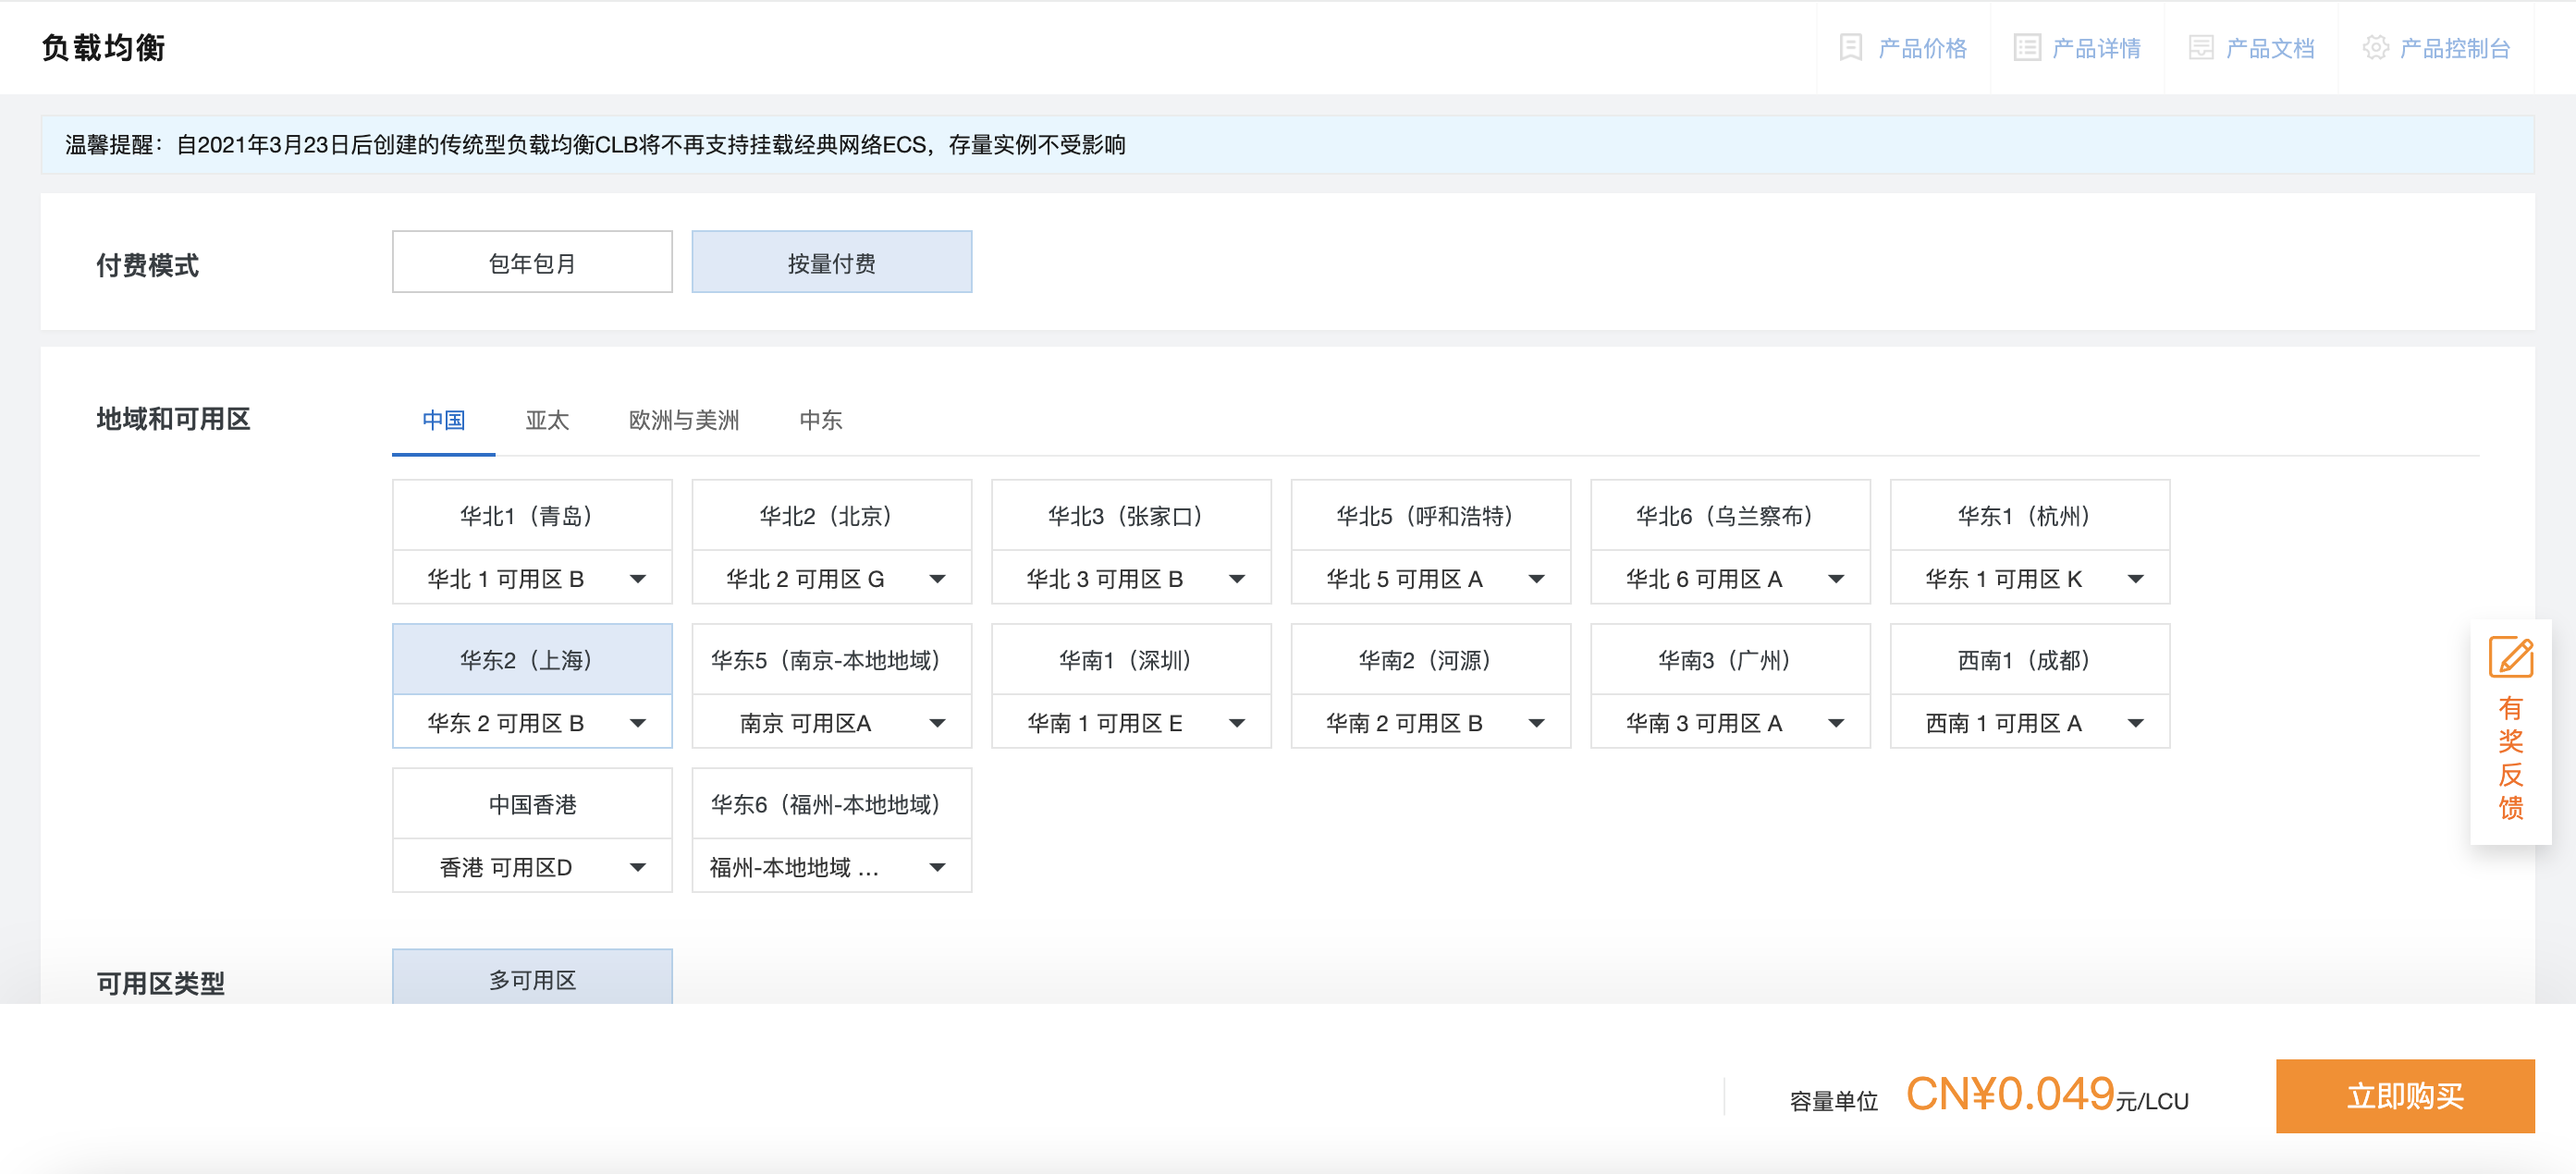The width and height of the screenshot is (2576, 1174).
Task: Select region 中国香港
Action: (532, 804)
